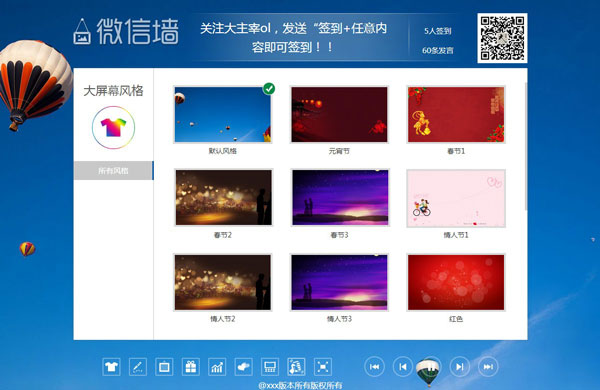Open the gift box lottery icon
The image size is (600, 390).
click(191, 367)
